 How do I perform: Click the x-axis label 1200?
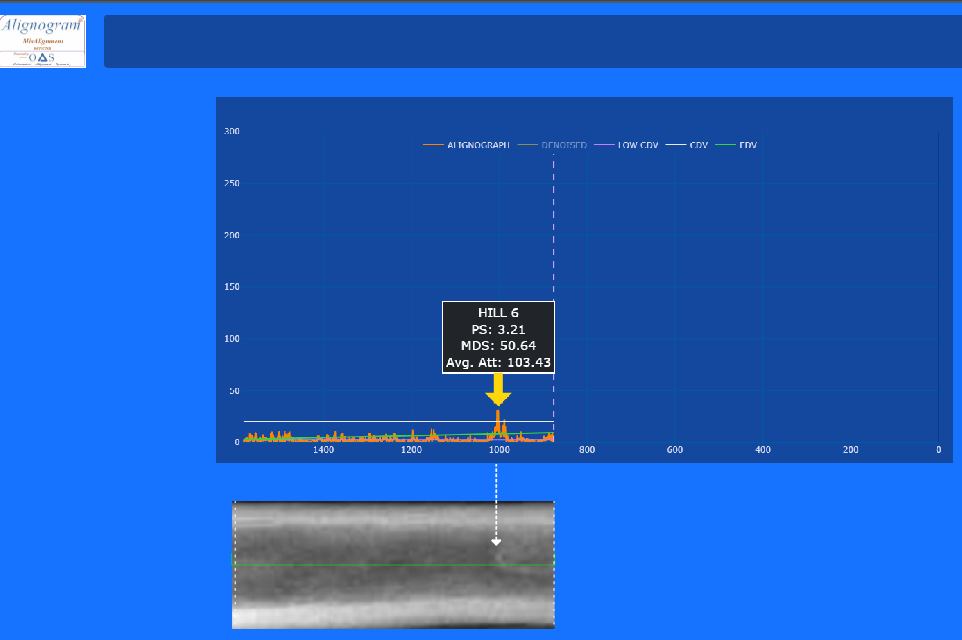tap(411, 450)
